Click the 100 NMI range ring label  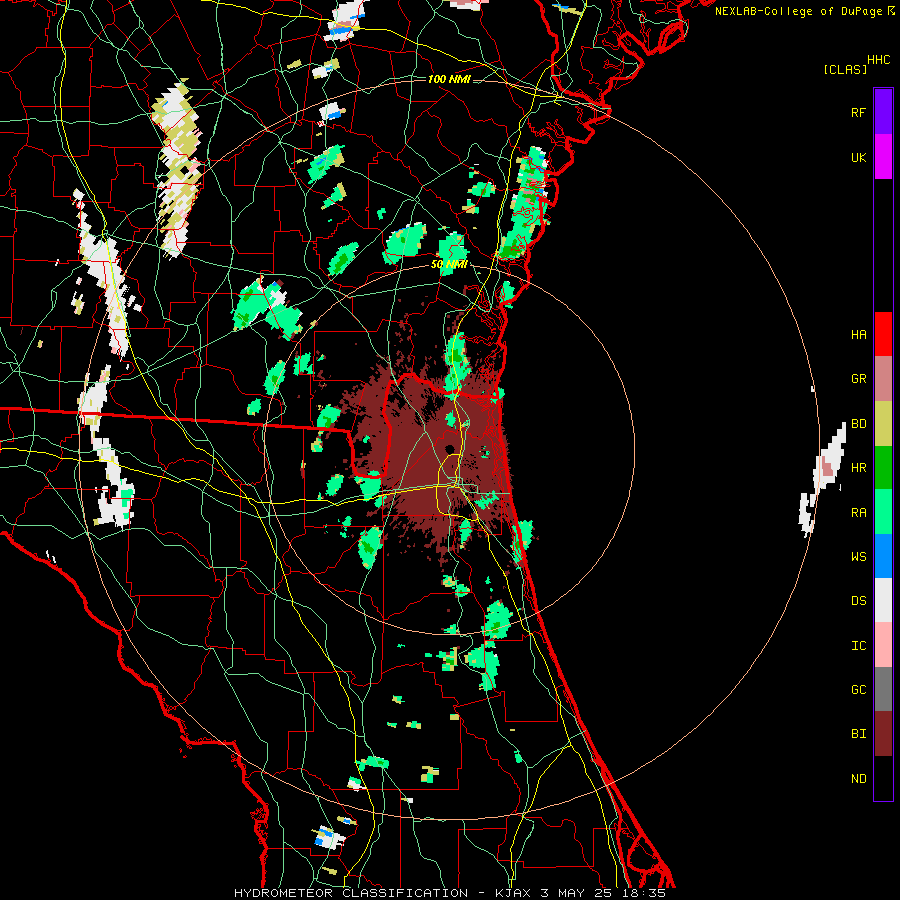pyautogui.click(x=448, y=79)
